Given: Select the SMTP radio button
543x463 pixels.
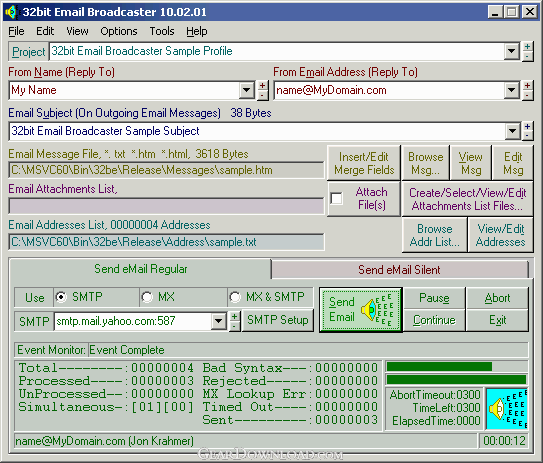Looking at the screenshot, I should [61, 297].
